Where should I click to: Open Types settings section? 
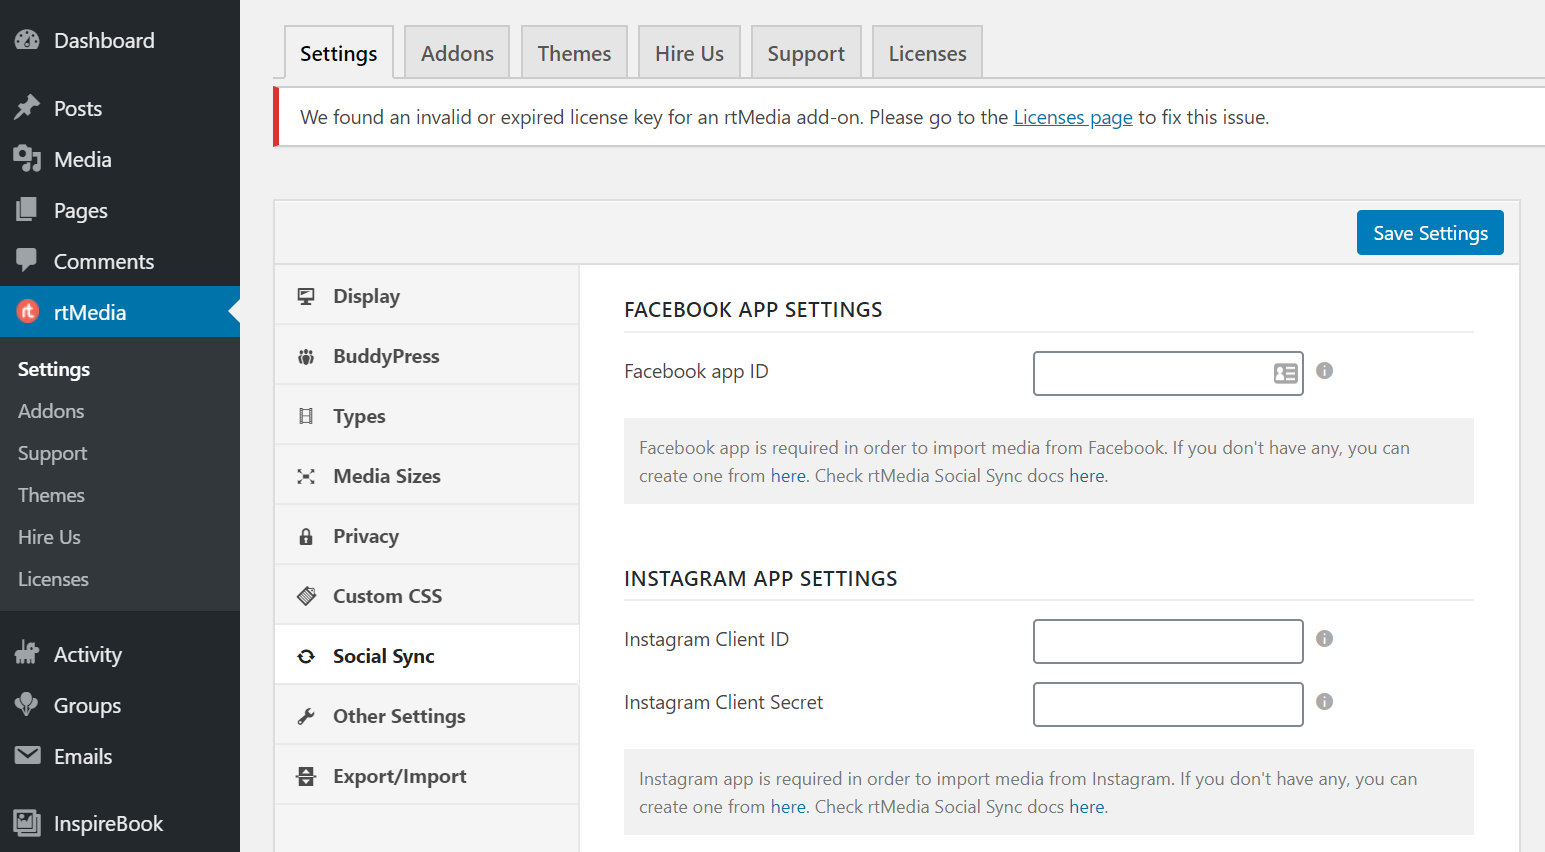tap(427, 415)
